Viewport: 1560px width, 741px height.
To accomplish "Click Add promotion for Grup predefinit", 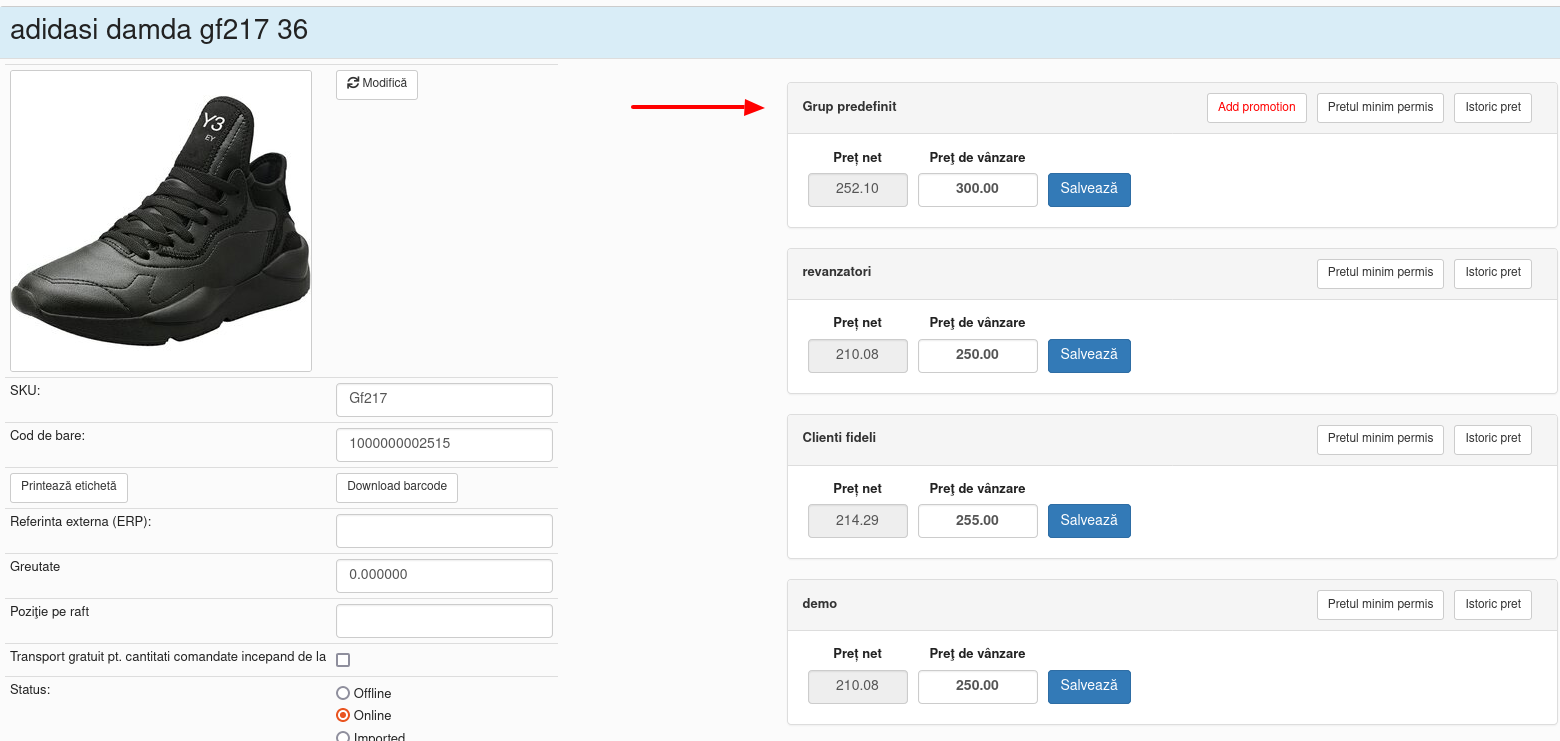I will pyautogui.click(x=1256, y=108).
